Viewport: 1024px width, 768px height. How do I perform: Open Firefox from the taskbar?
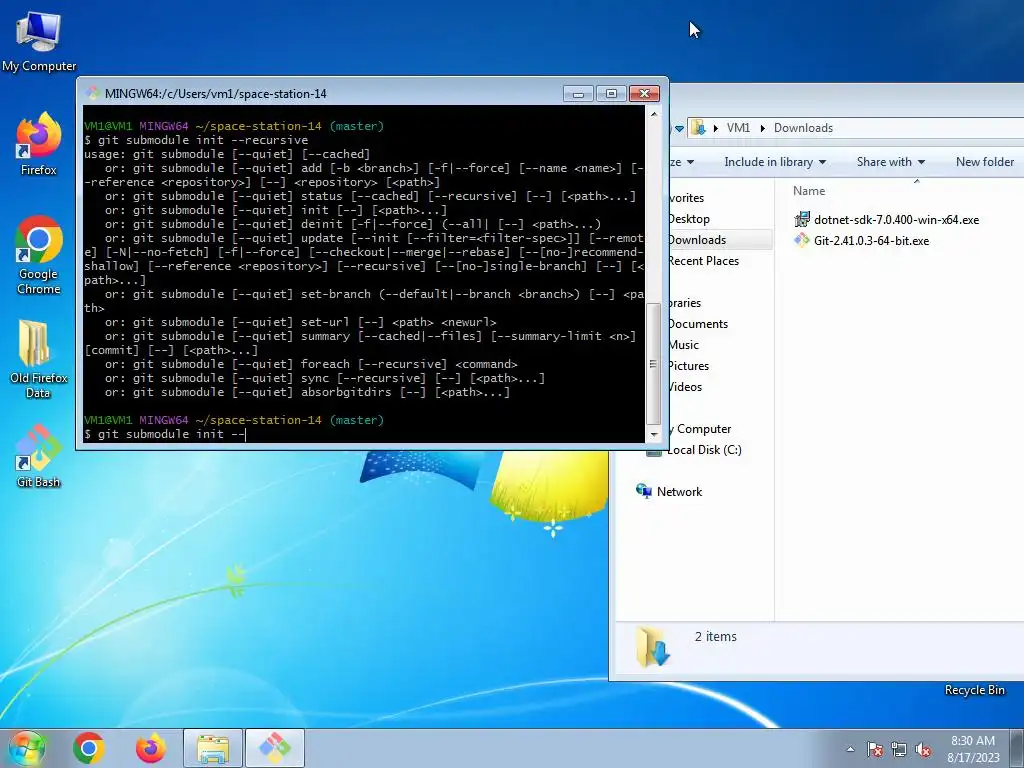click(150, 748)
